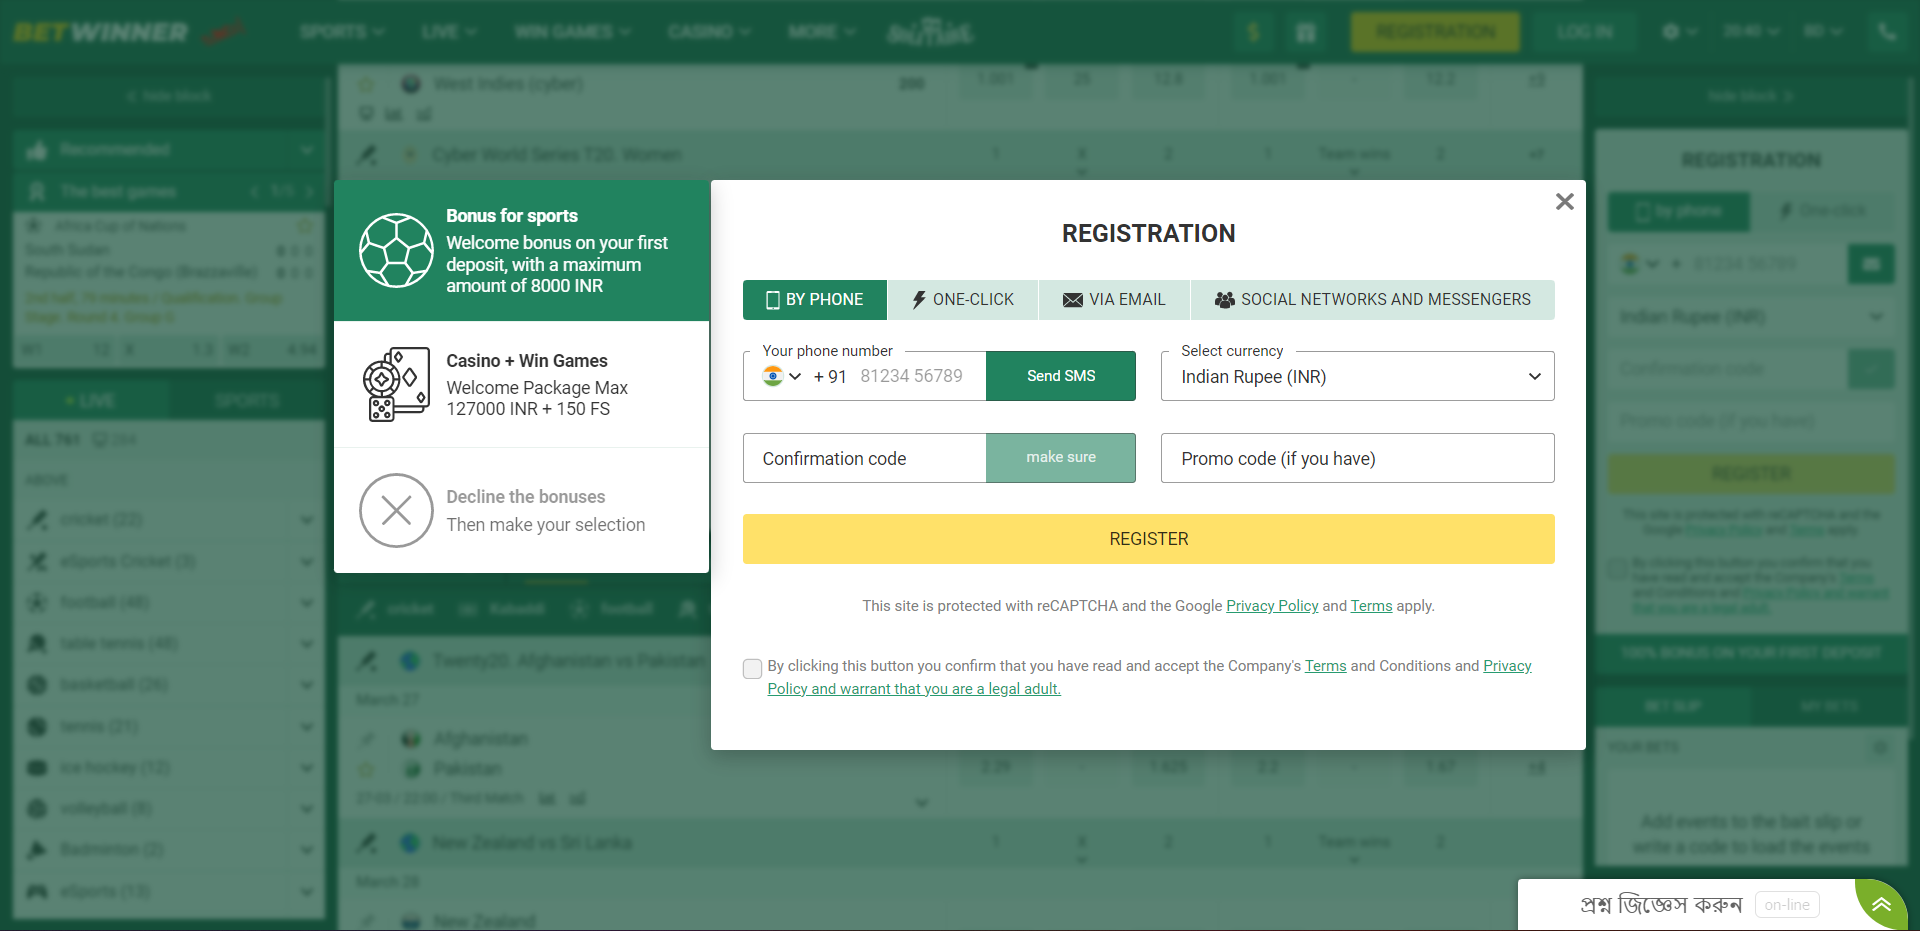Click the background panel REGISTER button
The height and width of the screenshot is (931, 1920).
(1751, 473)
